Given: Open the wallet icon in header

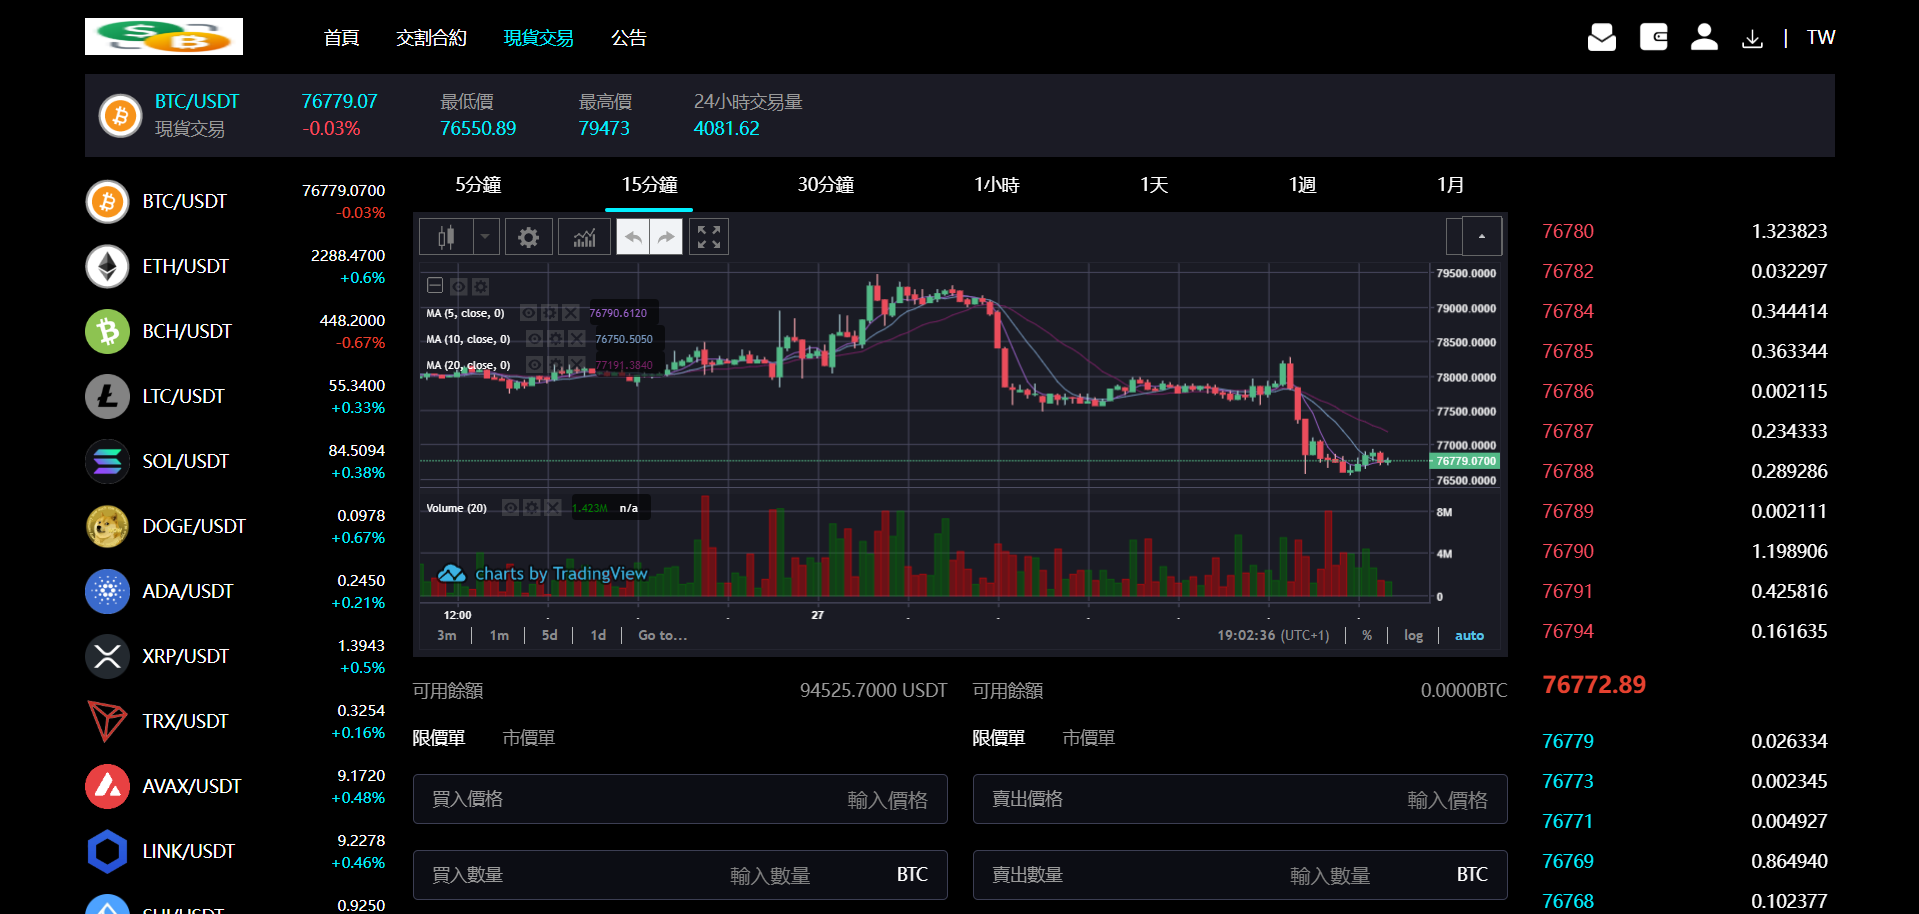Looking at the screenshot, I should [x=1653, y=38].
